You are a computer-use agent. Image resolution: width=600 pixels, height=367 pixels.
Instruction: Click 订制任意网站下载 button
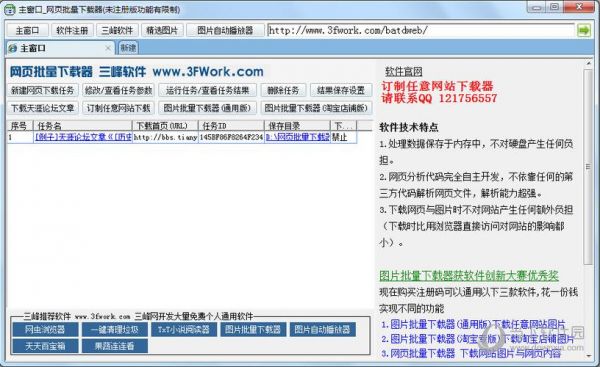tap(118, 108)
